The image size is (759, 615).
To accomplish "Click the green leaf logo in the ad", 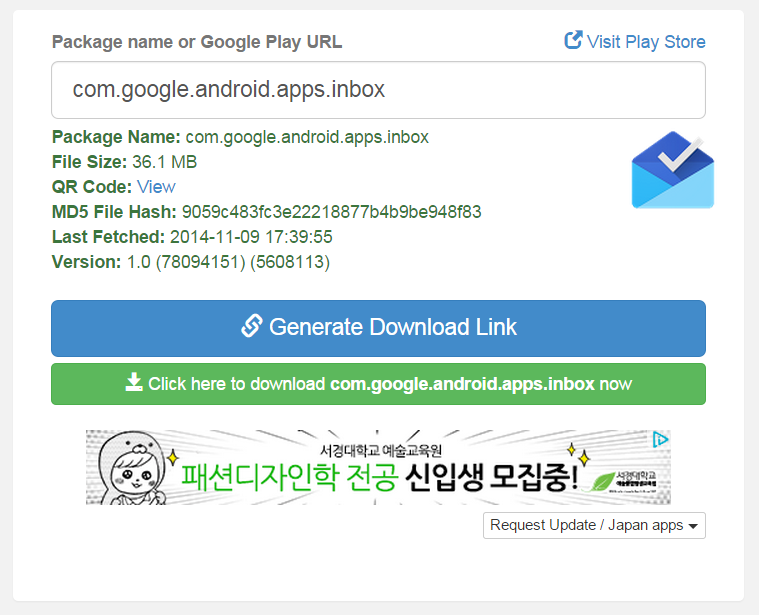I will pyautogui.click(x=602, y=480).
